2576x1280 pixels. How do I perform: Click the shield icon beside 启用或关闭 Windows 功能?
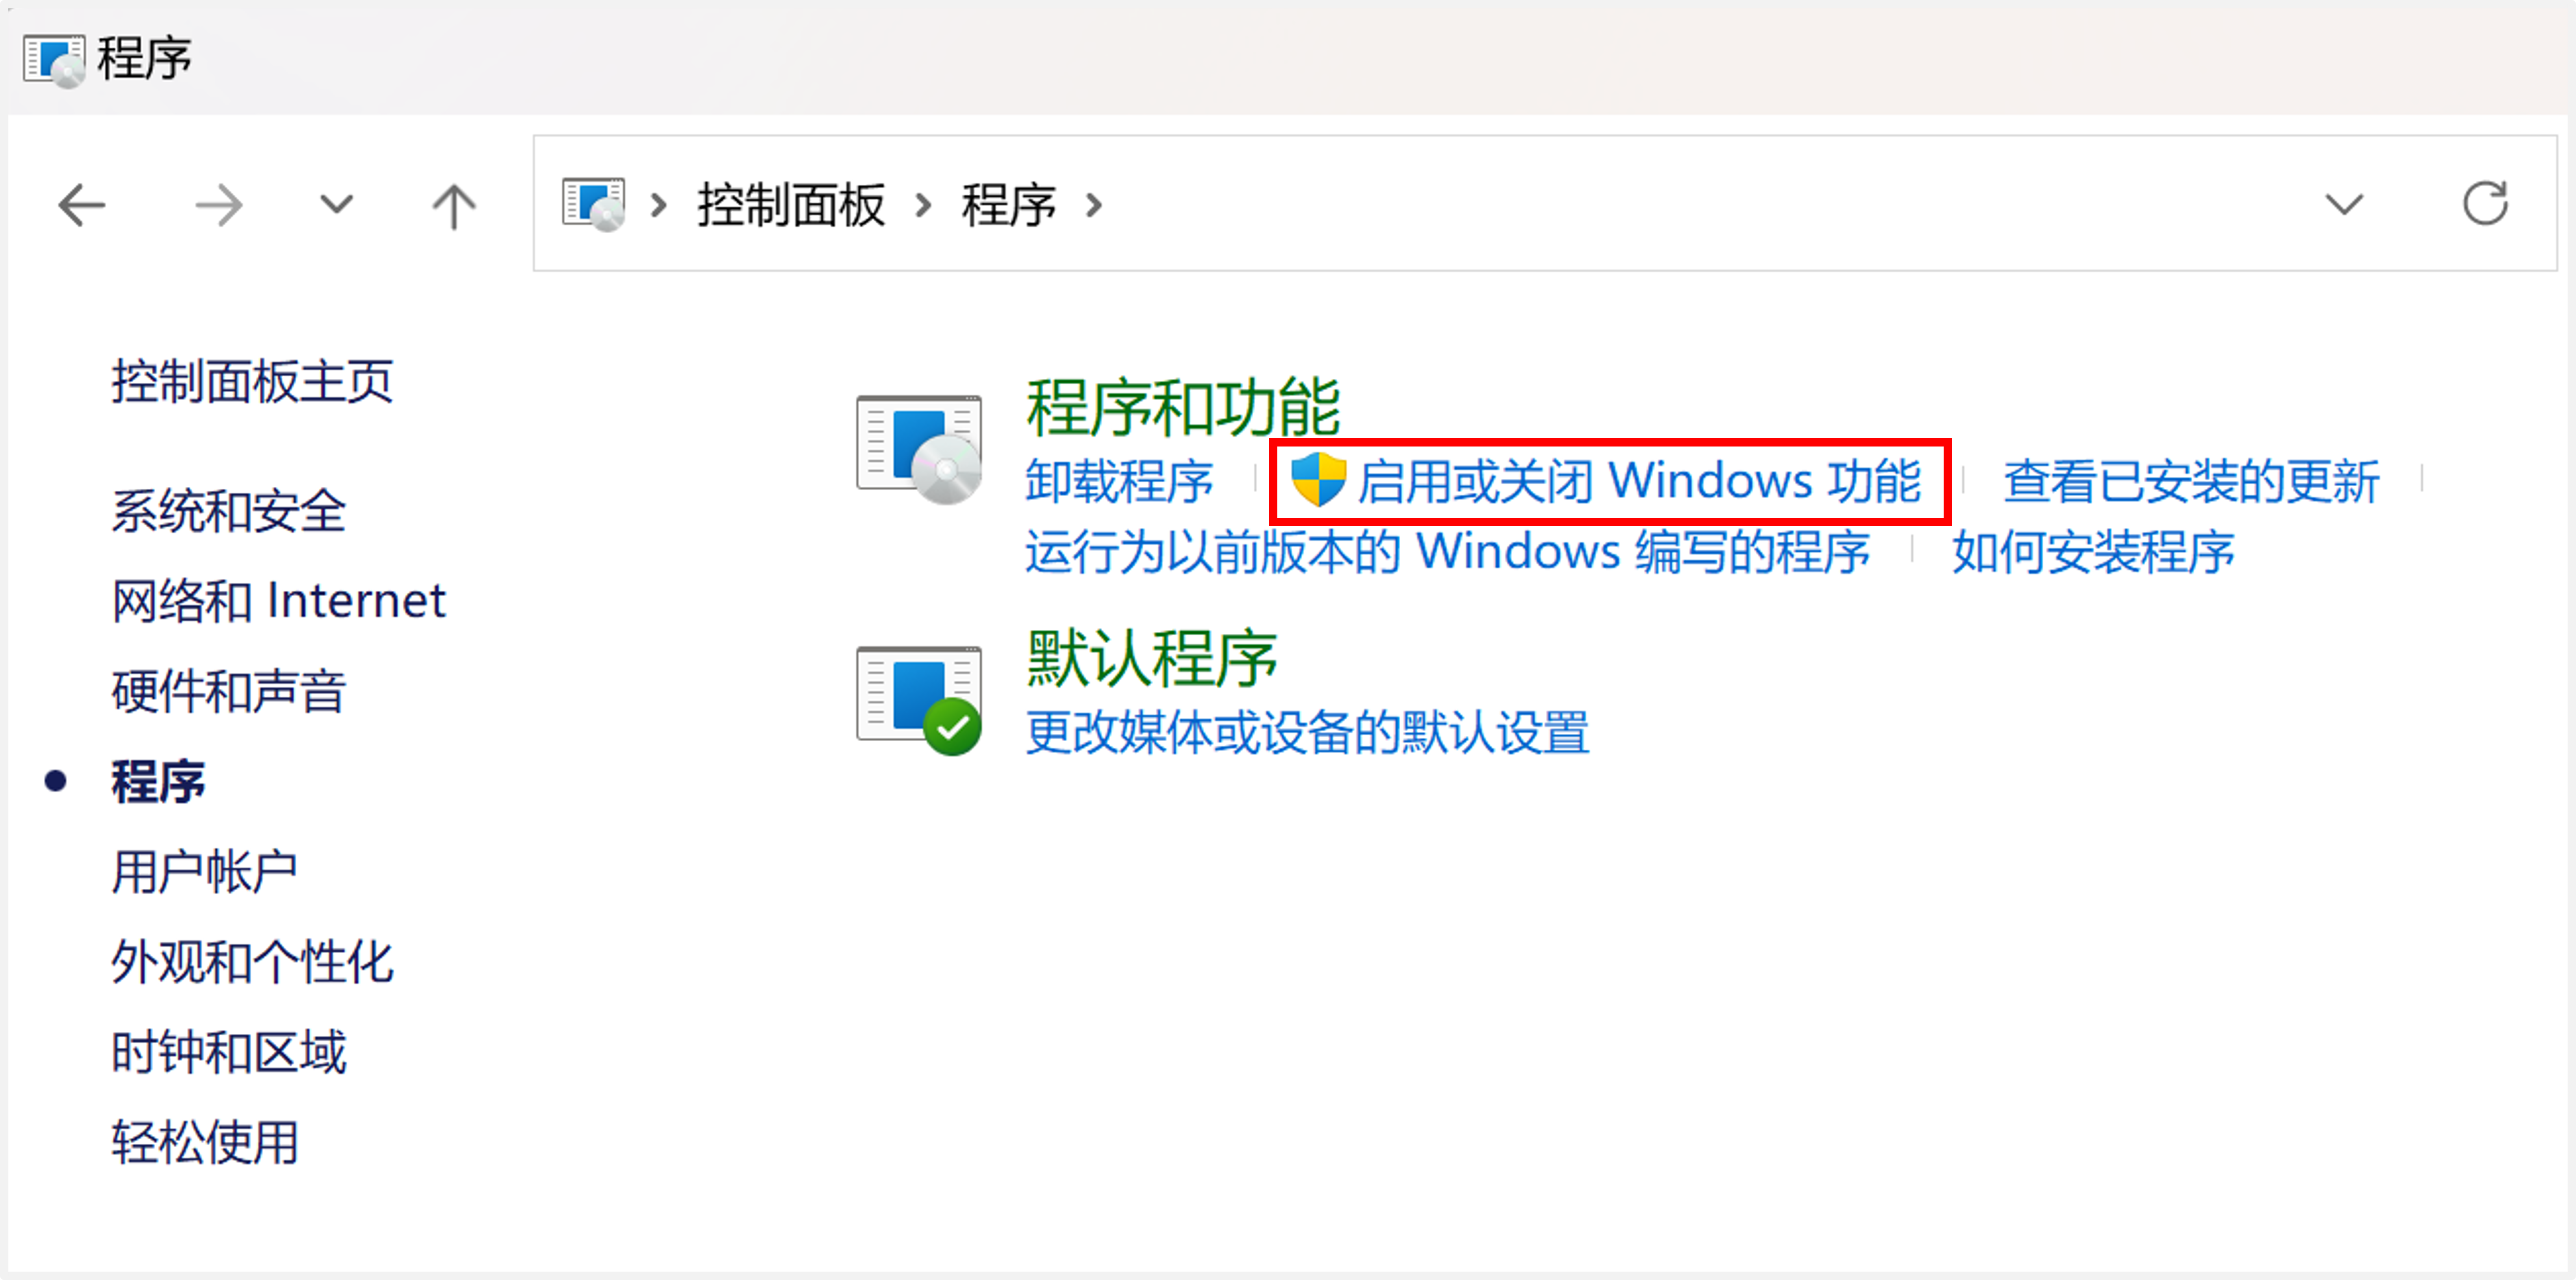1318,480
